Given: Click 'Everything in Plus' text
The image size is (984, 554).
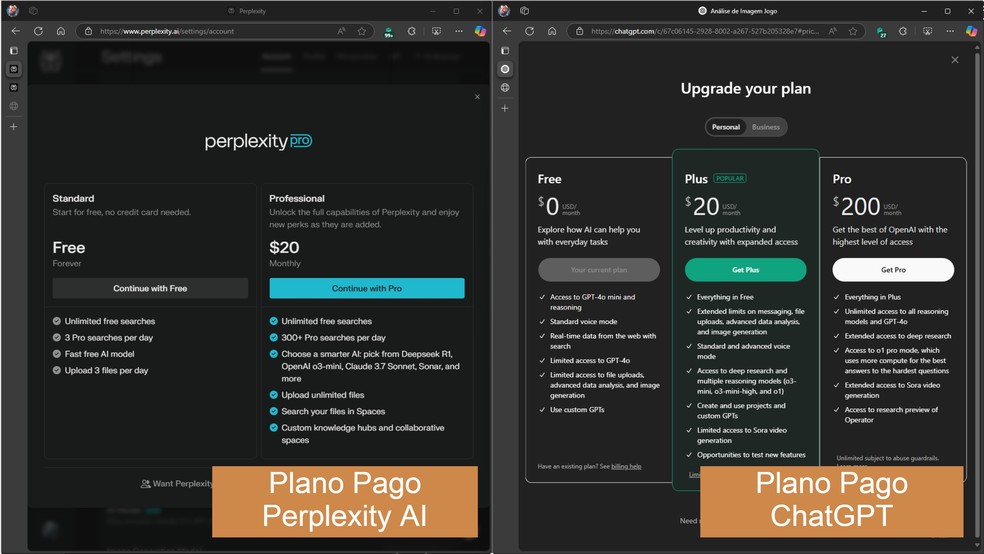Looking at the screenshot, I should click(x=872, y=297).
